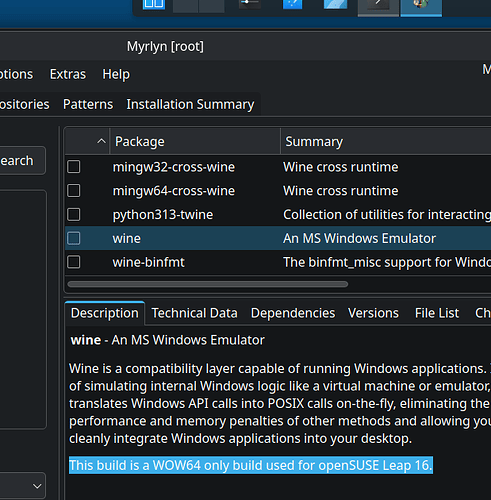
Task: Tick the wine package checkbox
Action: 74,238
